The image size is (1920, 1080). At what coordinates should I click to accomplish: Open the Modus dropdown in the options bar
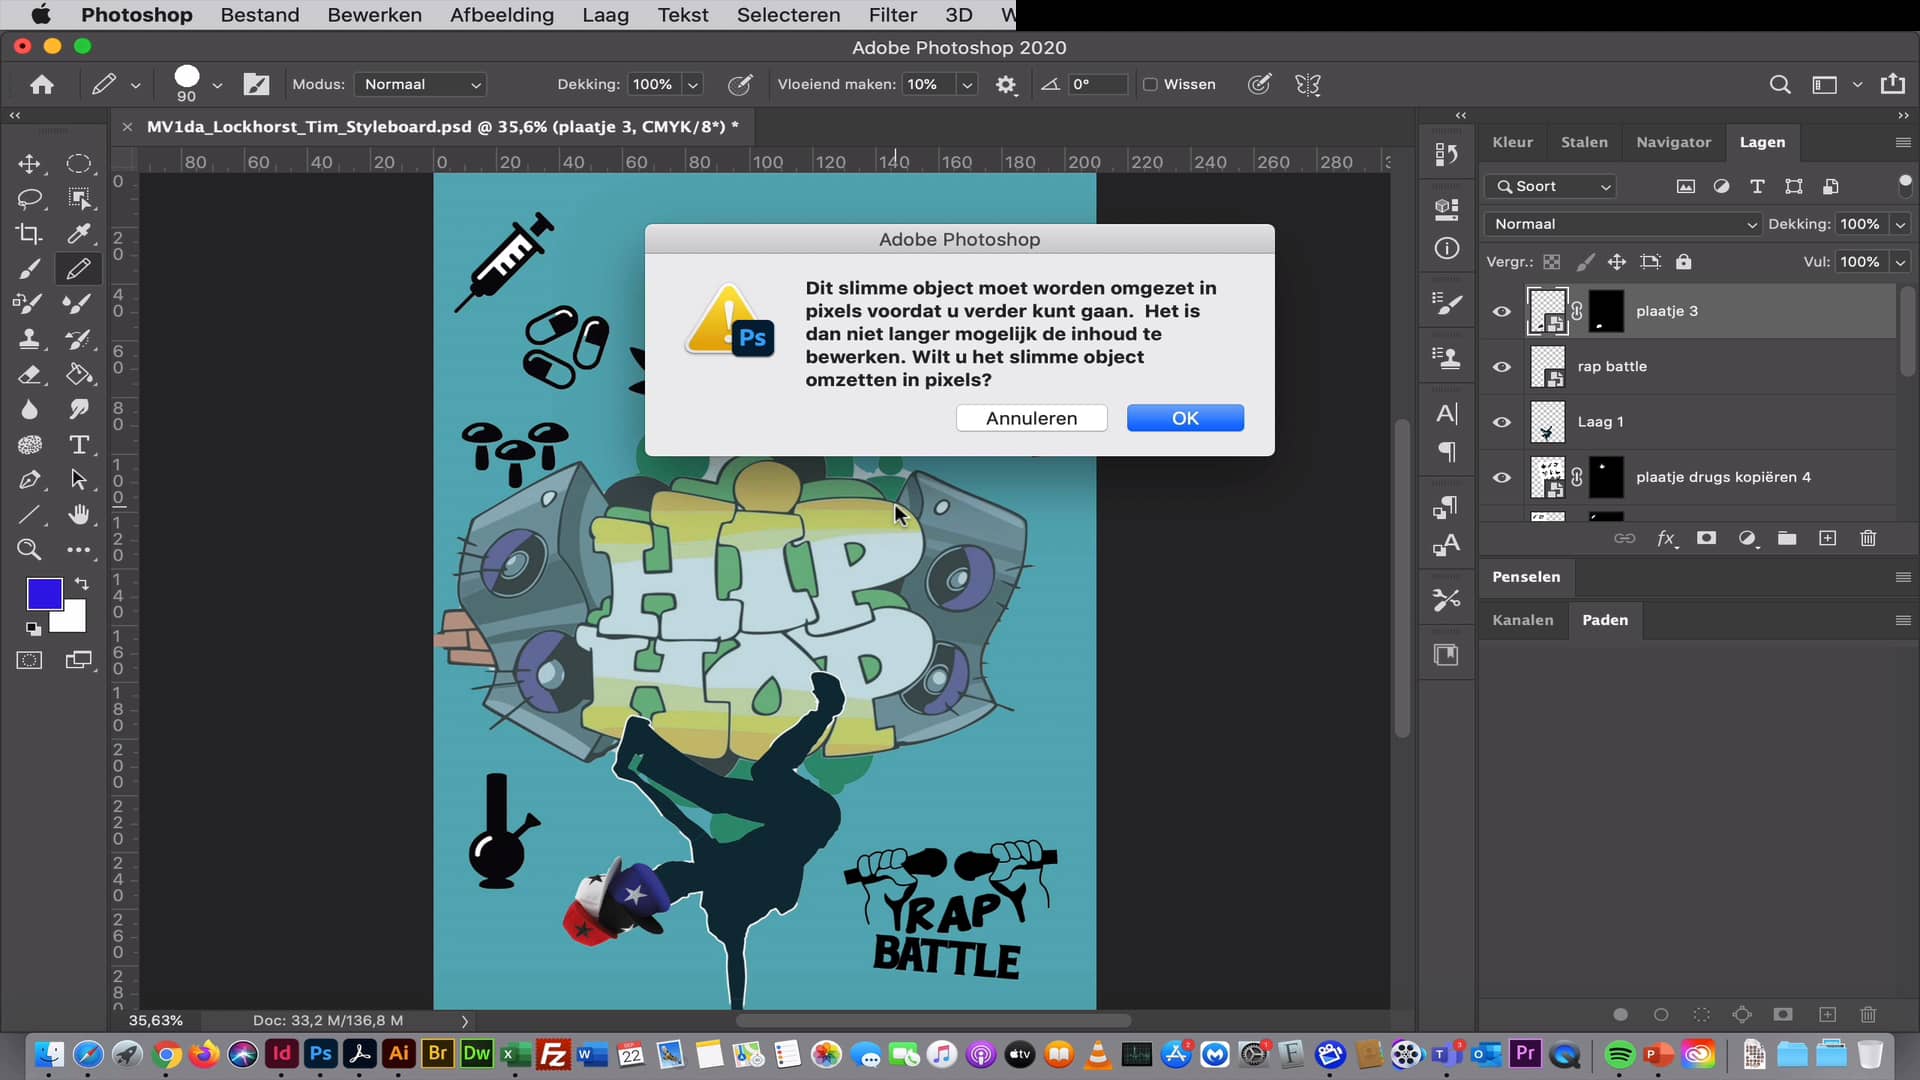click(419, 84)
